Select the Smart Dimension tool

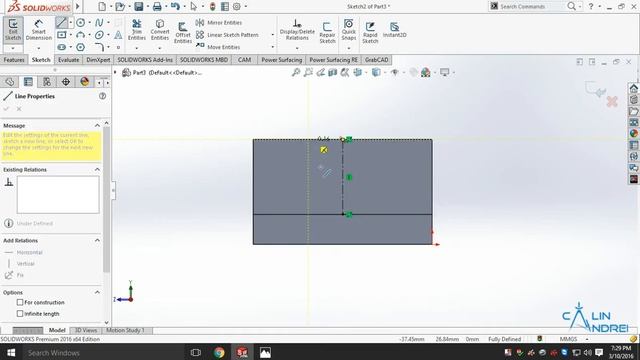tap(39, 29)
